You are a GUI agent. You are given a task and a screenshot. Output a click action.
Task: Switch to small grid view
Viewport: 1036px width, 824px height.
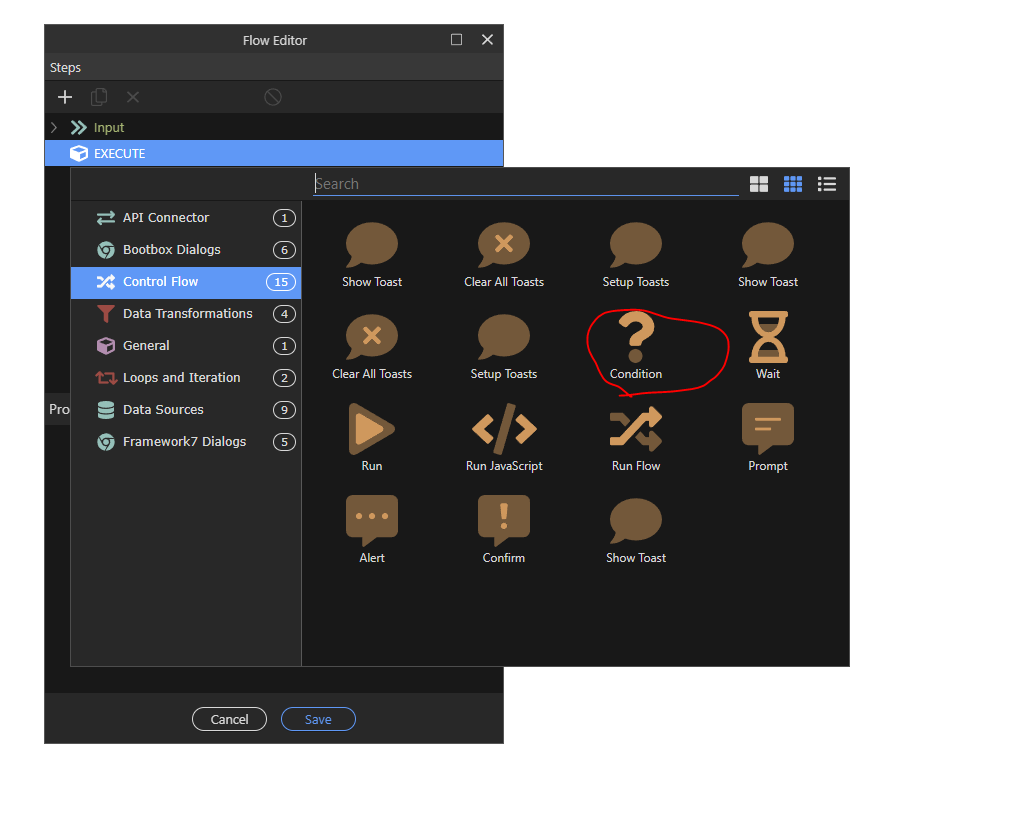(x=793, y=184)
